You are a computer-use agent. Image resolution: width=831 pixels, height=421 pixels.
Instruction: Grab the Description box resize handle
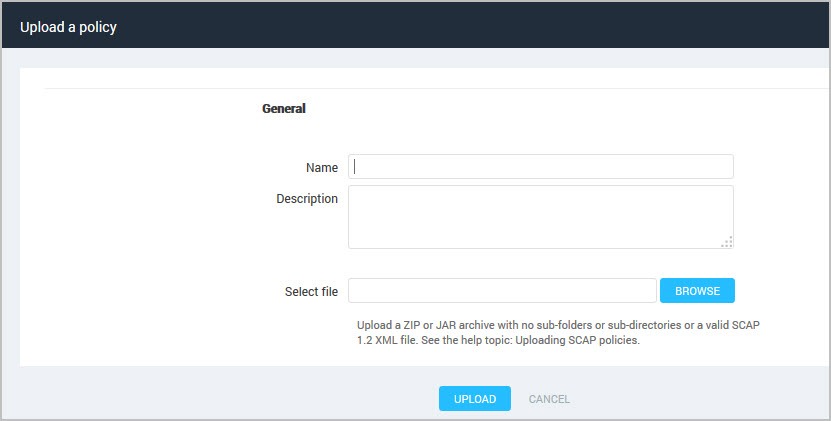click(x=727, y=242)
